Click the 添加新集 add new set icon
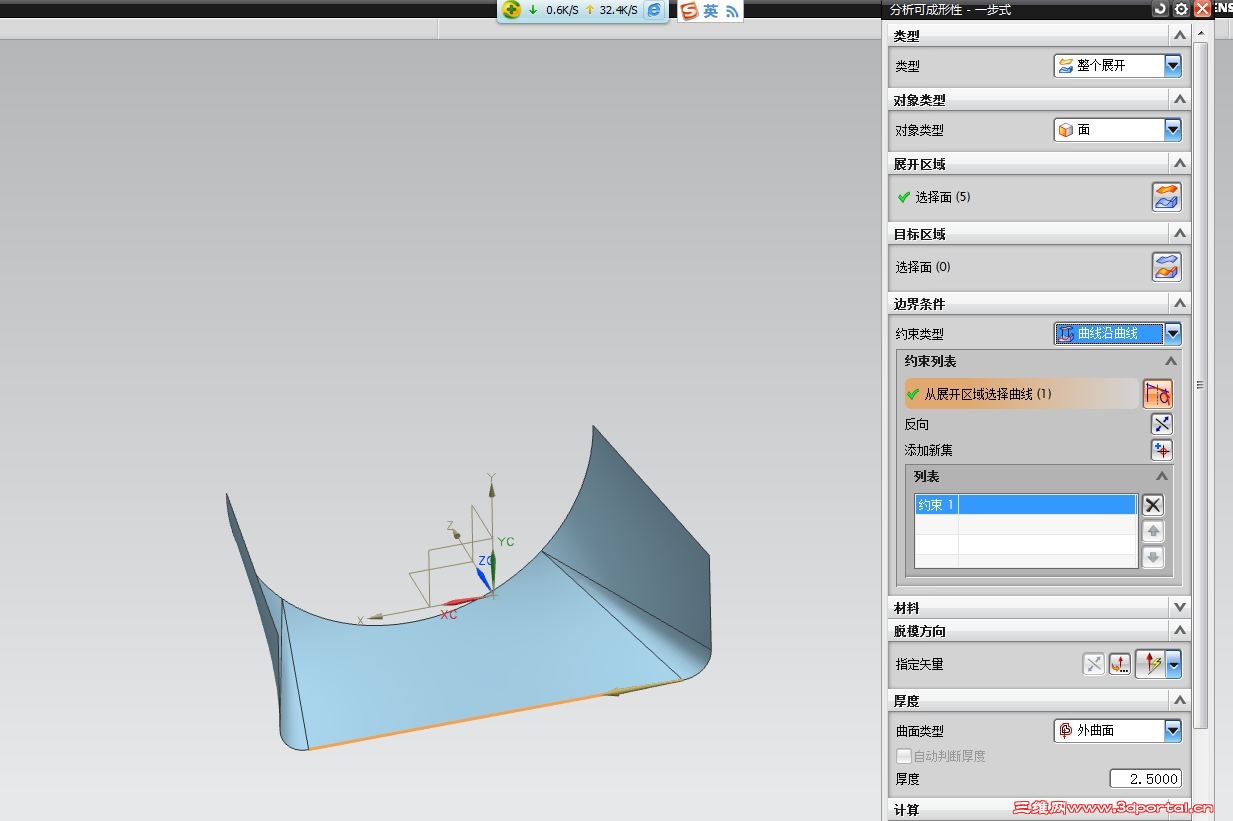The height and width of the screenshot is (821, 1233). pos(1162,450)
